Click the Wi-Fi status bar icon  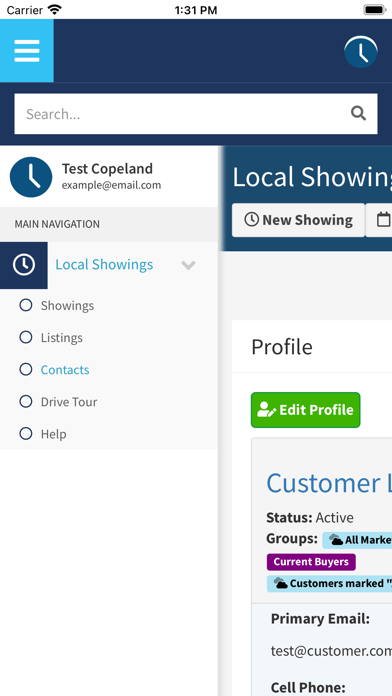55,9
